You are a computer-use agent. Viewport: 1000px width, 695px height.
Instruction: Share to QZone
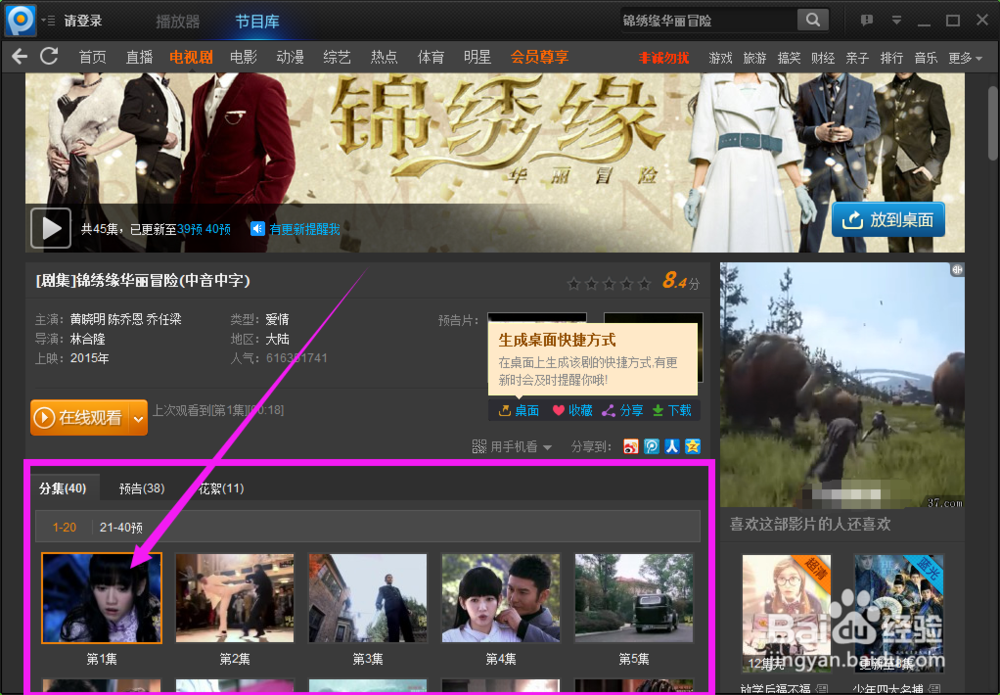coord(691,445)
